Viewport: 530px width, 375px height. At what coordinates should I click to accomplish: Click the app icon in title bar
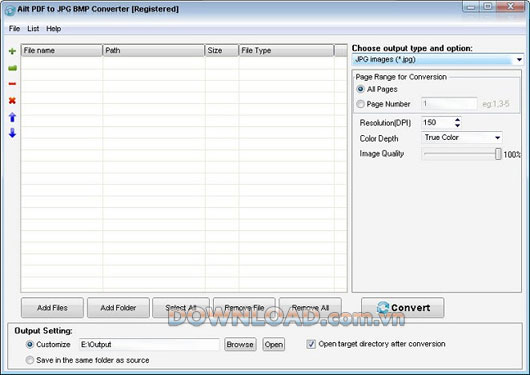click(10, 10)
